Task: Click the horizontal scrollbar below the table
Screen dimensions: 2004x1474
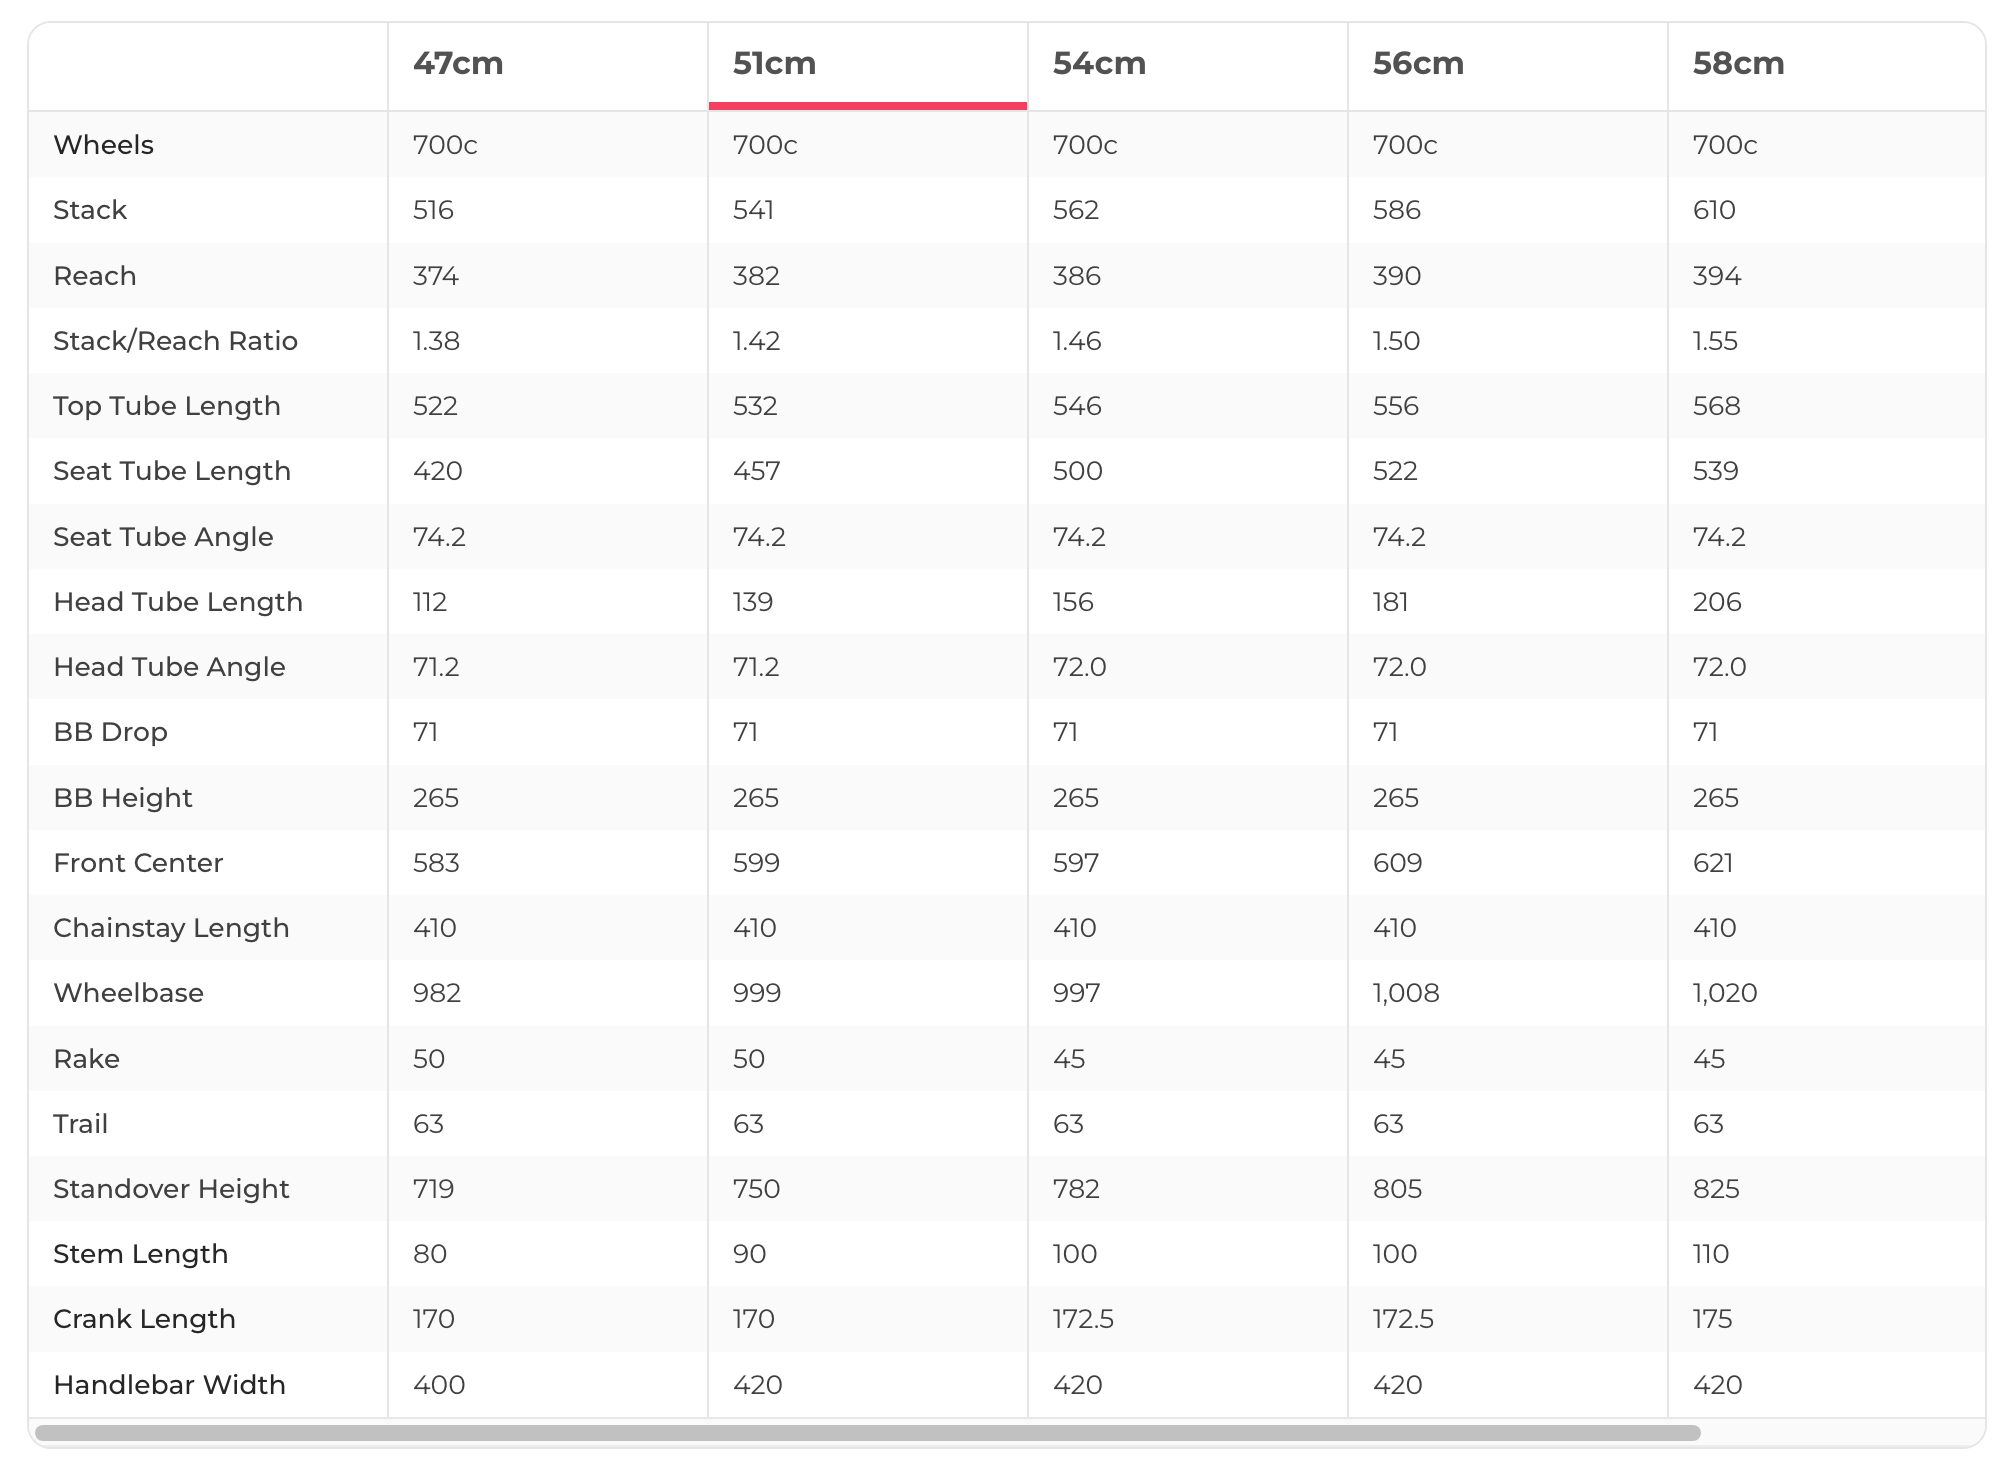Action: pyautogui.click(x=868, y=1433)
